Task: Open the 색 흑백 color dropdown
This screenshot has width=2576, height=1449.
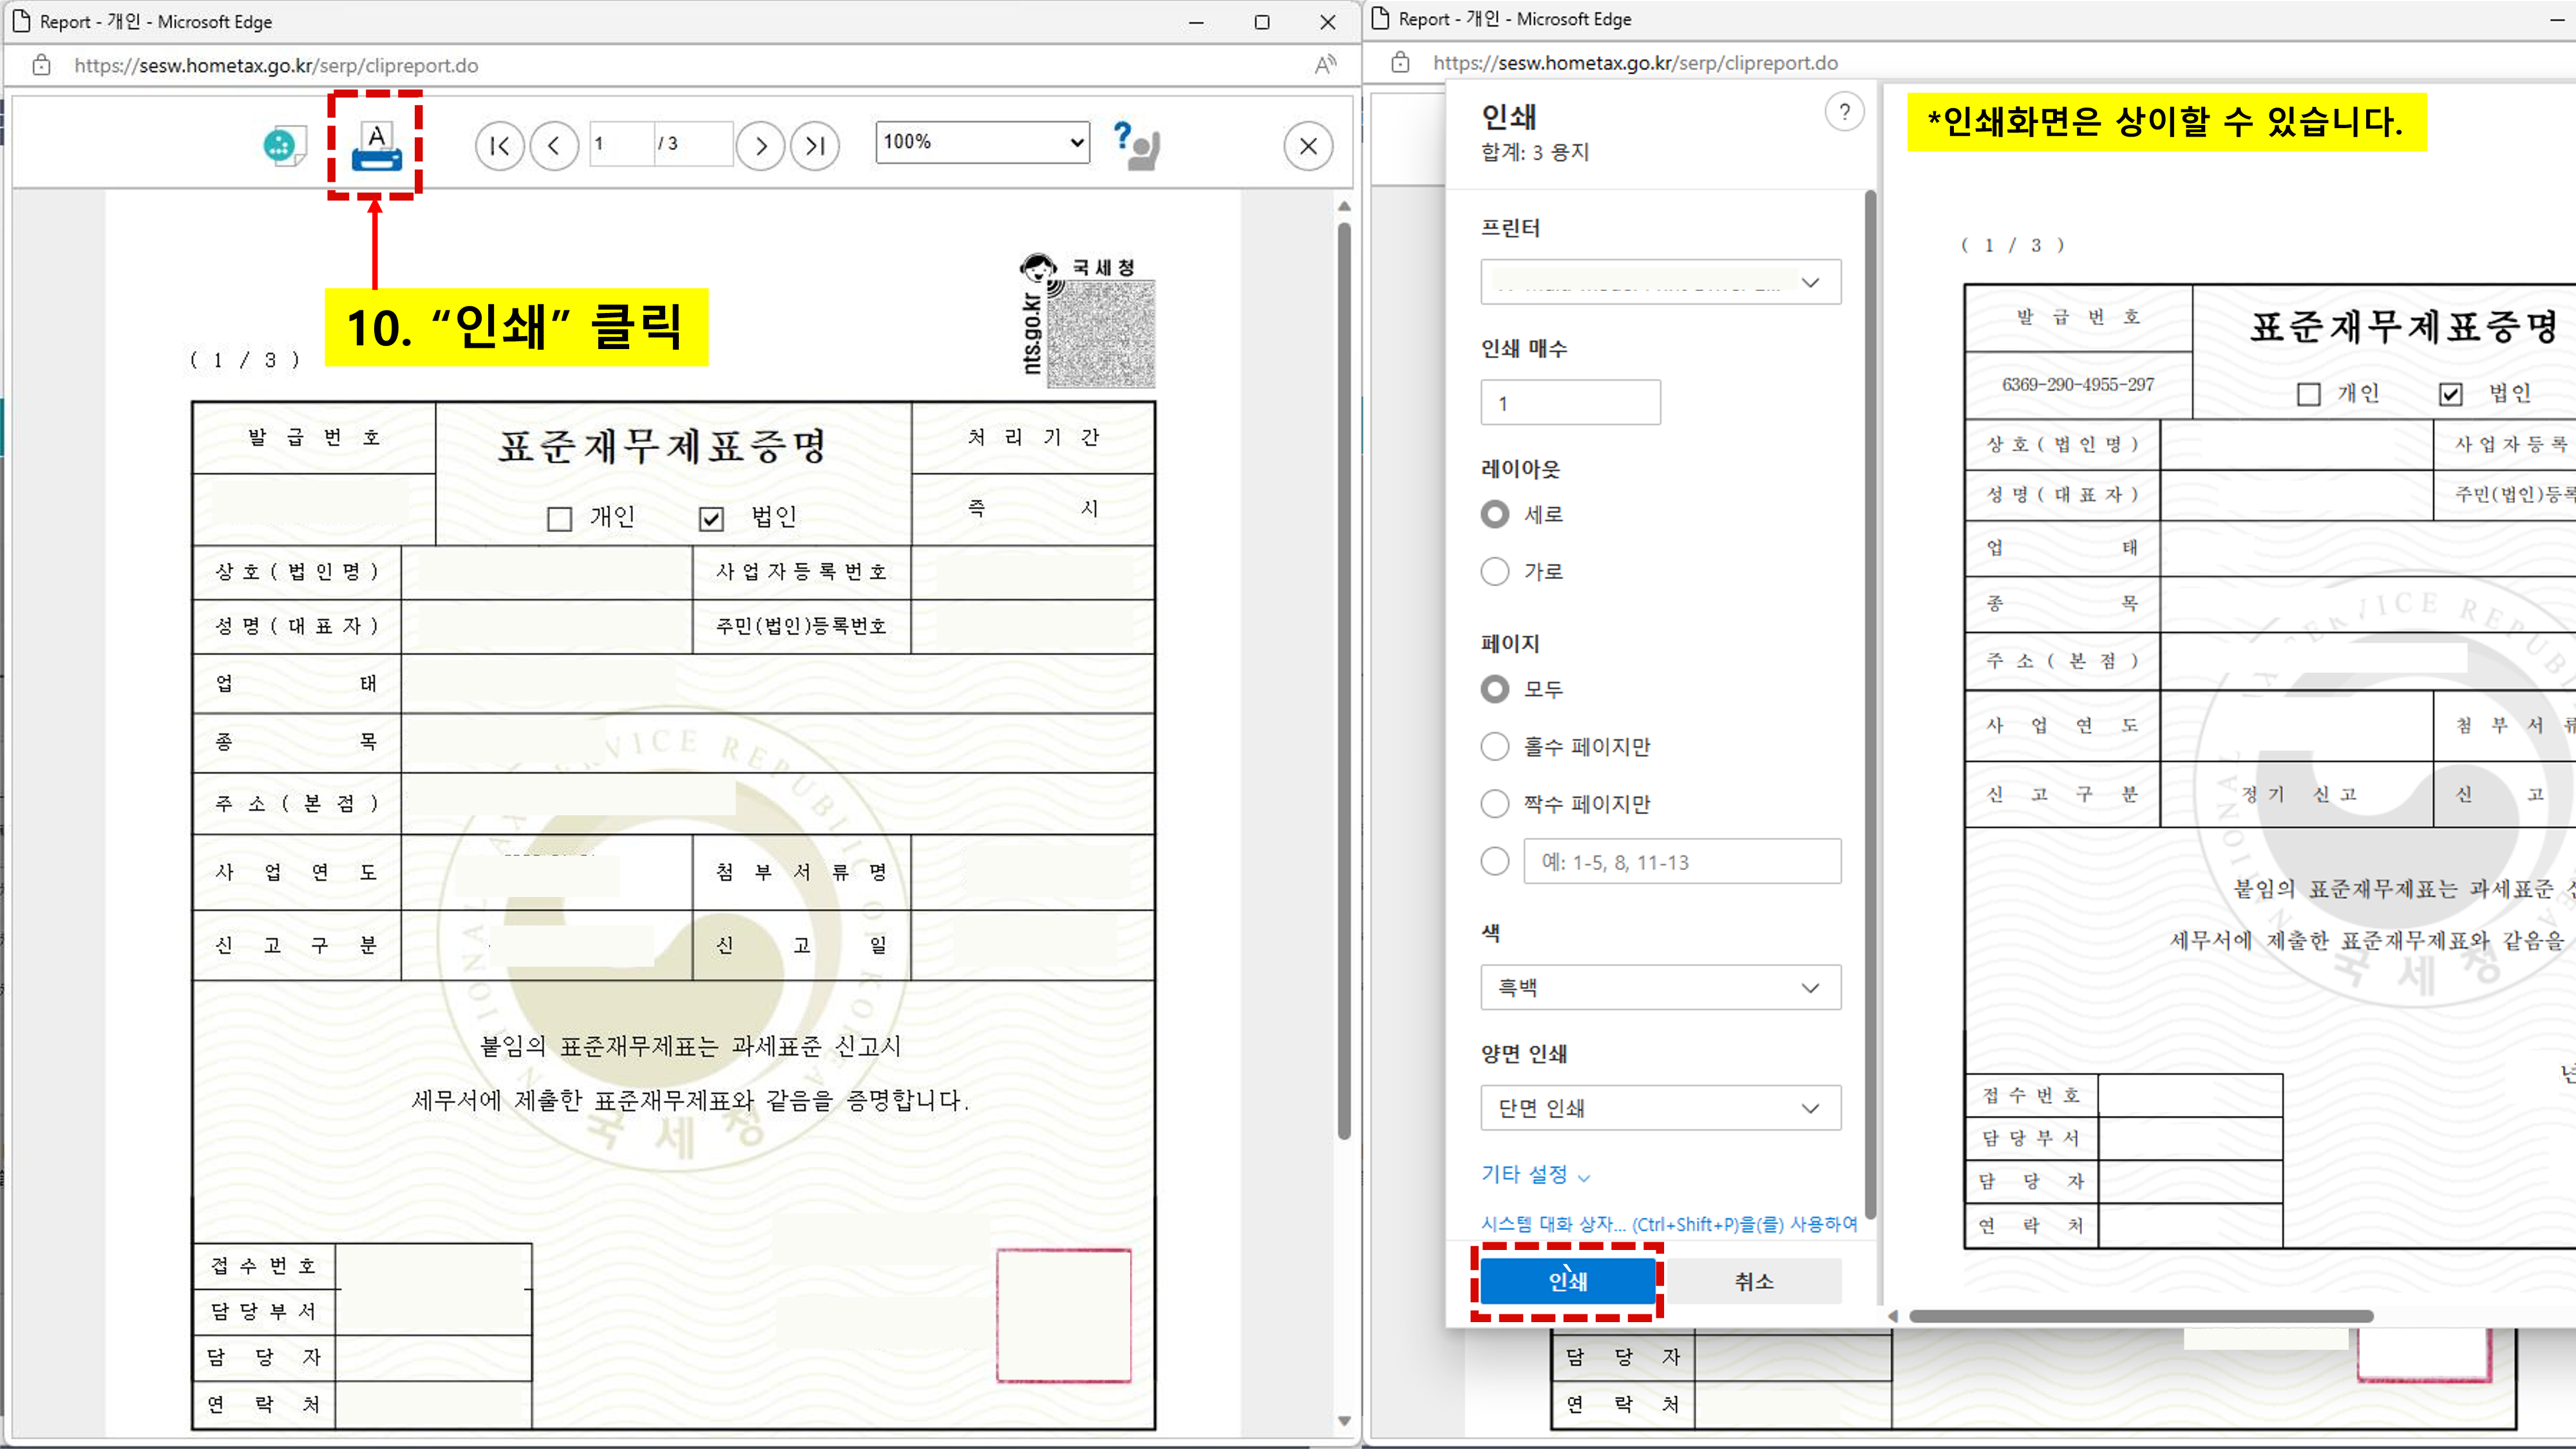Action: coord(1660,987)
